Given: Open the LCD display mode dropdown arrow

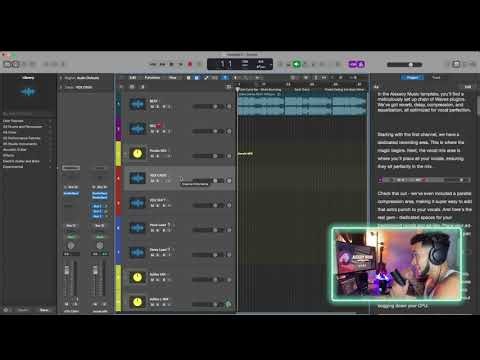Looking at the screenshot, I should (x=271, y=64).
